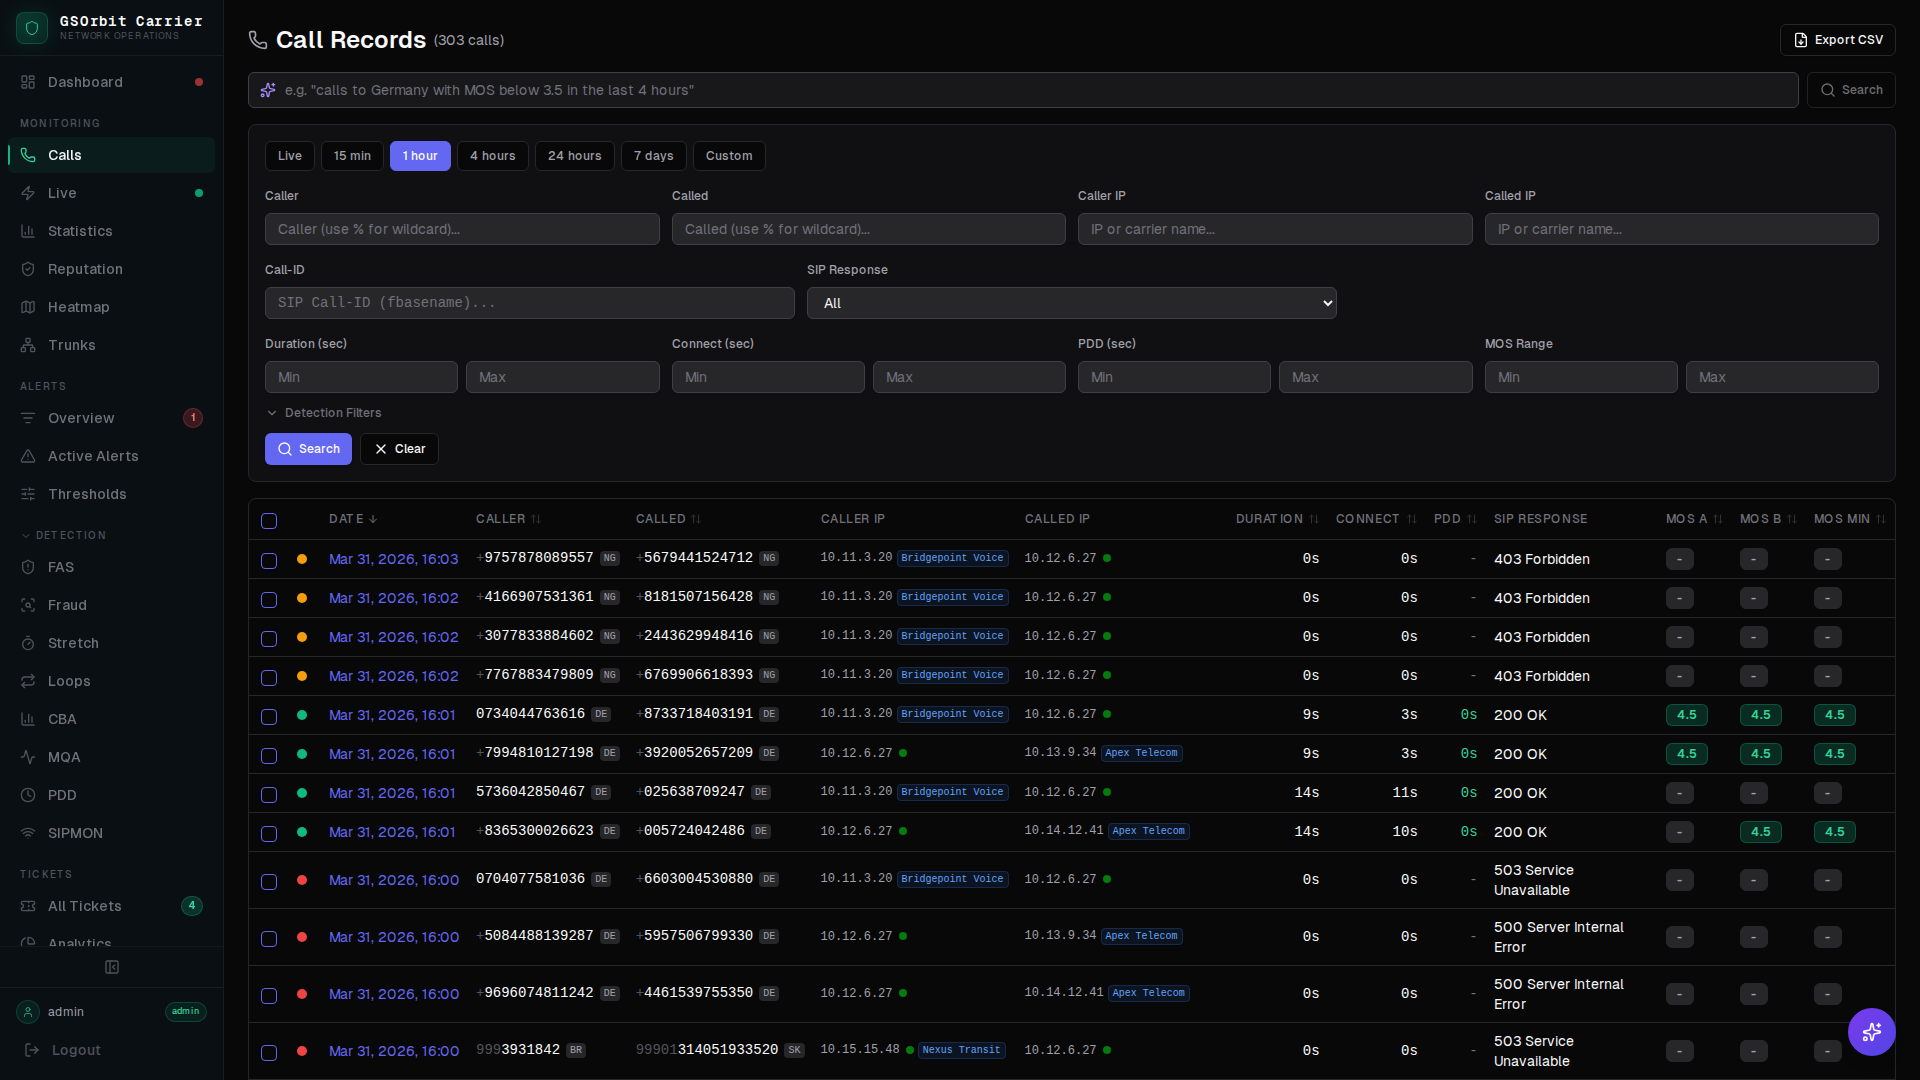Image resolution: width=1920 pixels, height=1080 pixels.
Task: Open the Heatmap monitoring view
Action: coord(78,307)
